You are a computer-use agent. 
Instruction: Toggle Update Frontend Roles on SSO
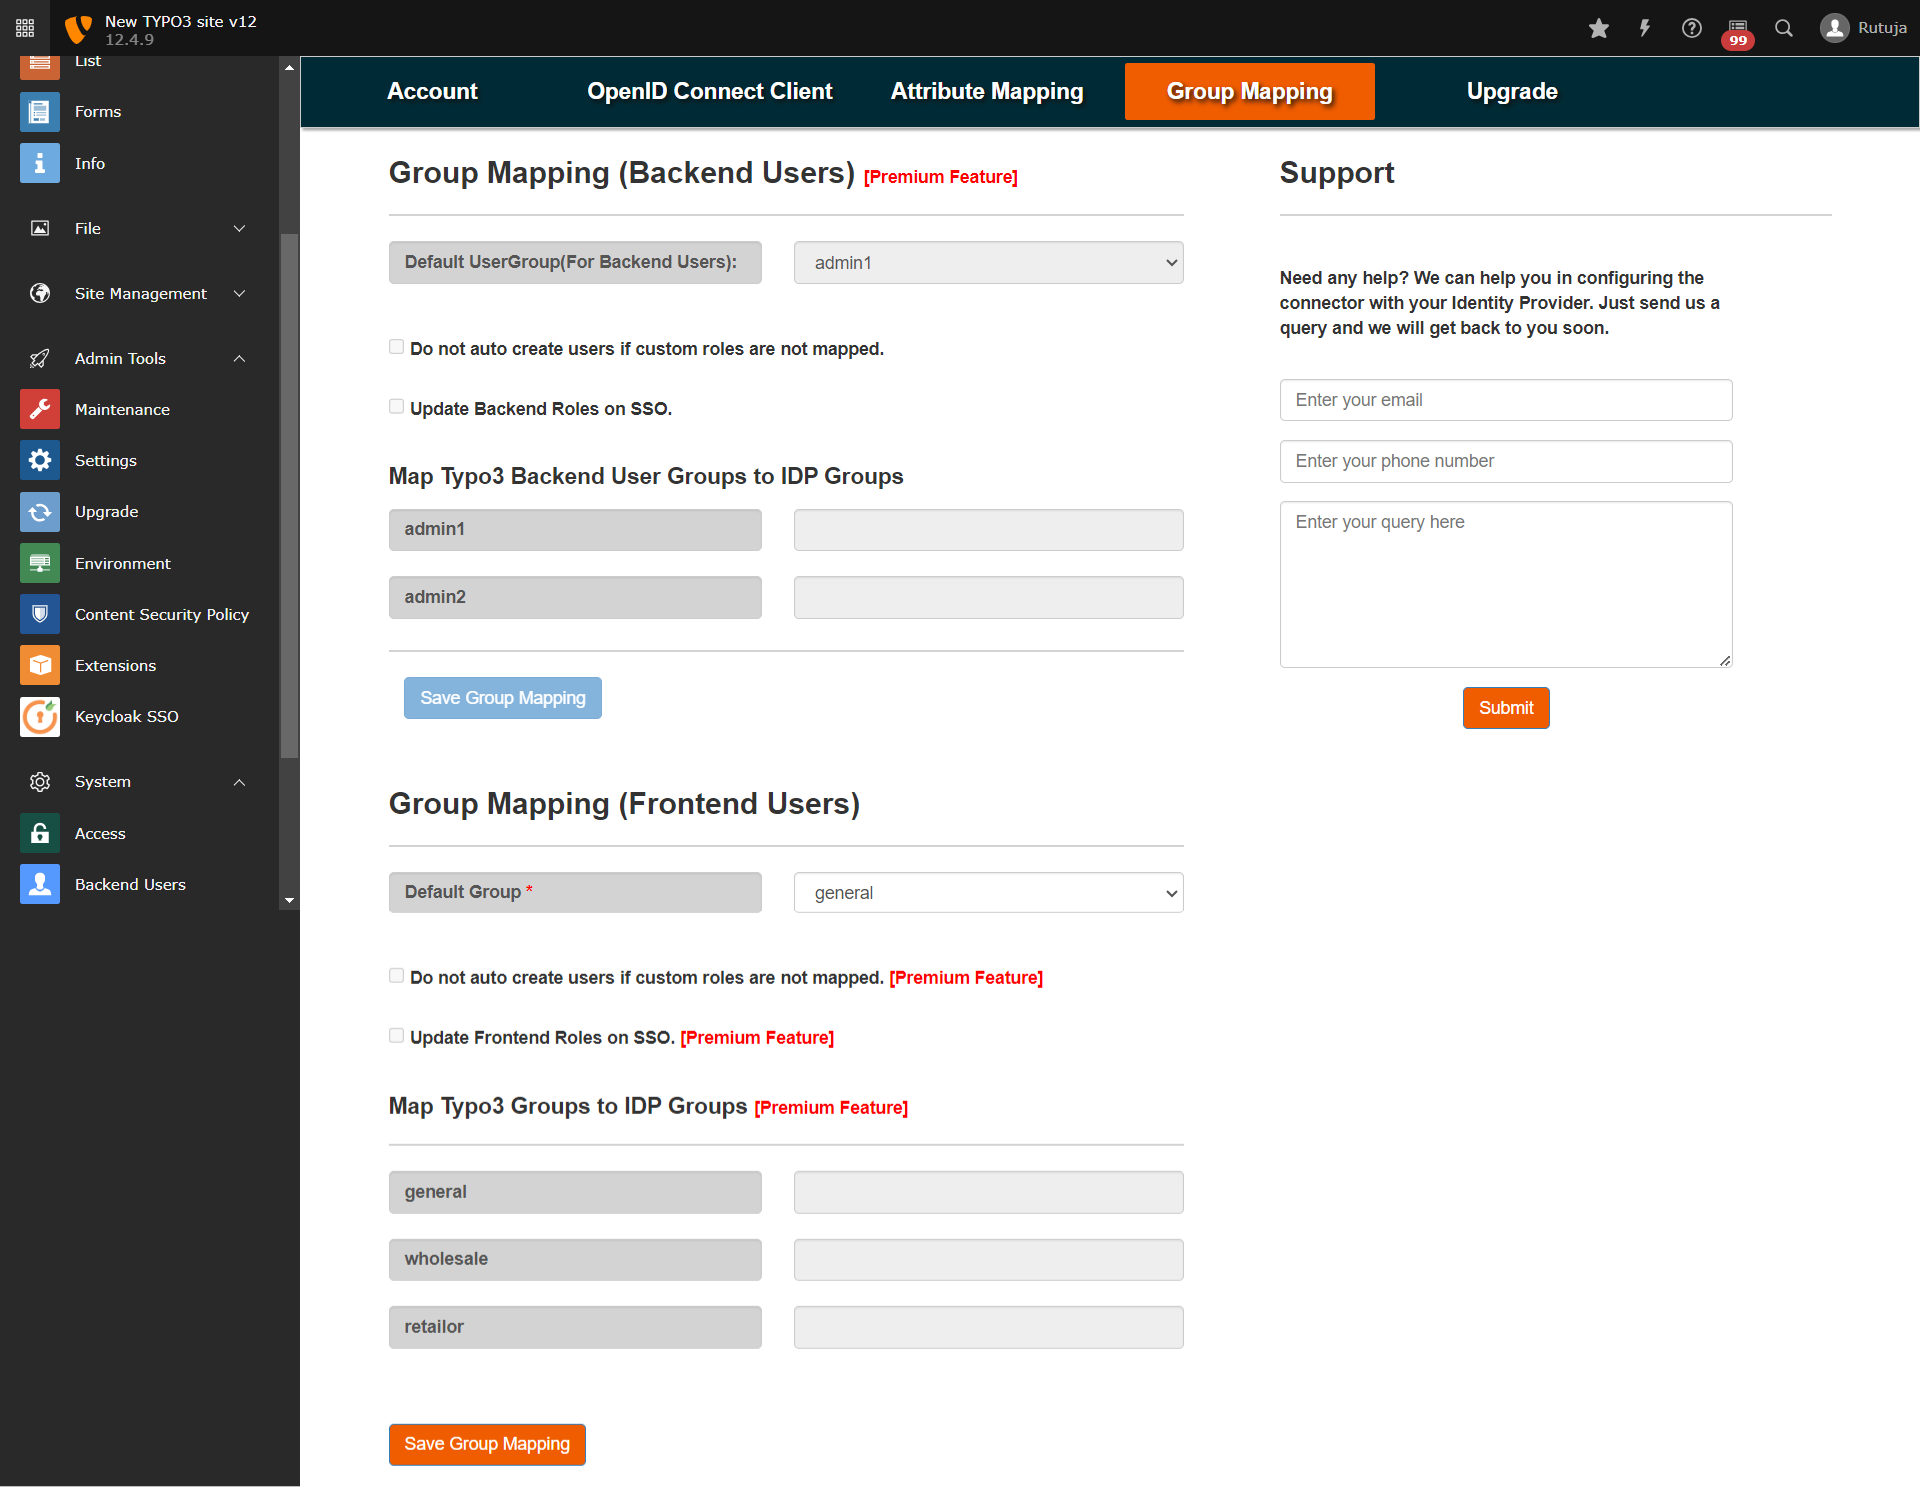coord(397,1036)
